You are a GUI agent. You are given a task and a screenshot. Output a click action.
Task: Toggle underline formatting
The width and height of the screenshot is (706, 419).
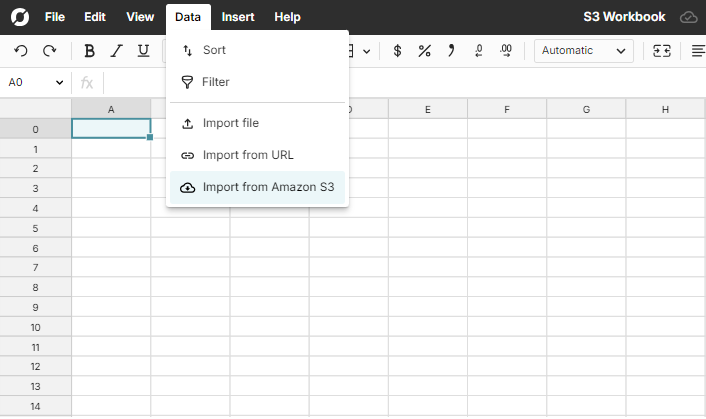144,51
